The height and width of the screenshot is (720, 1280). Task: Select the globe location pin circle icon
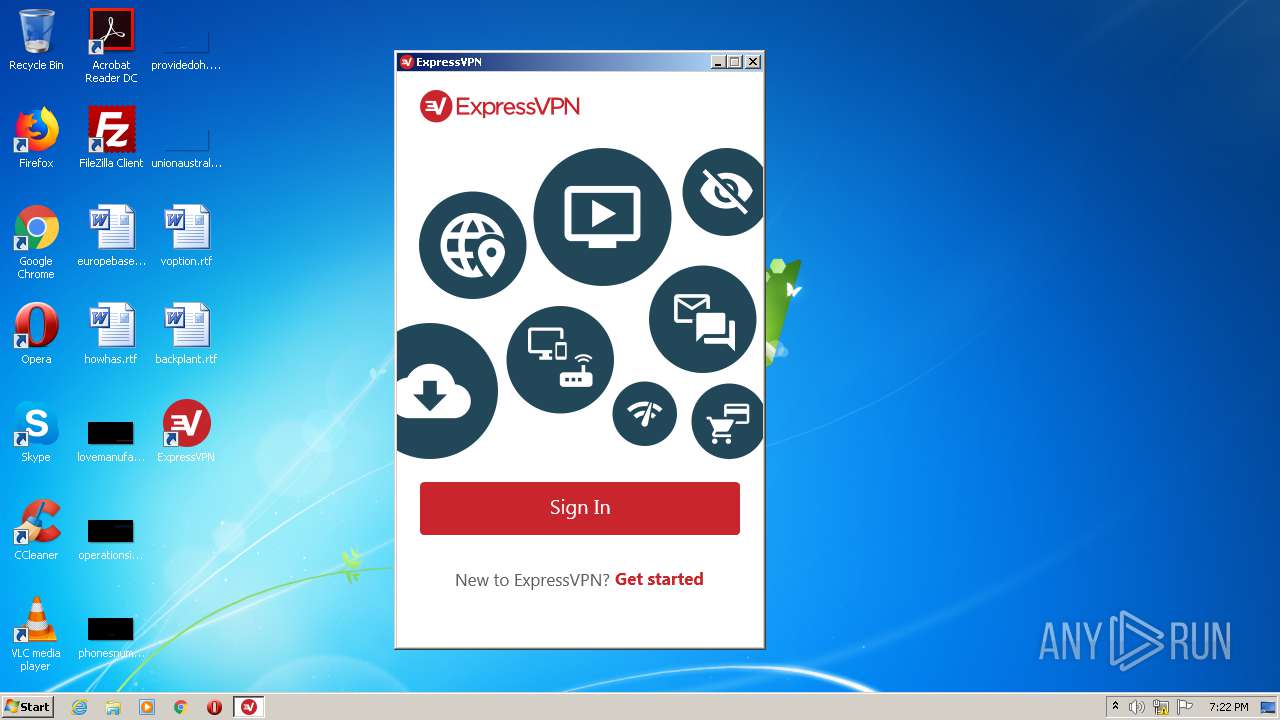[x=472, y=245]
